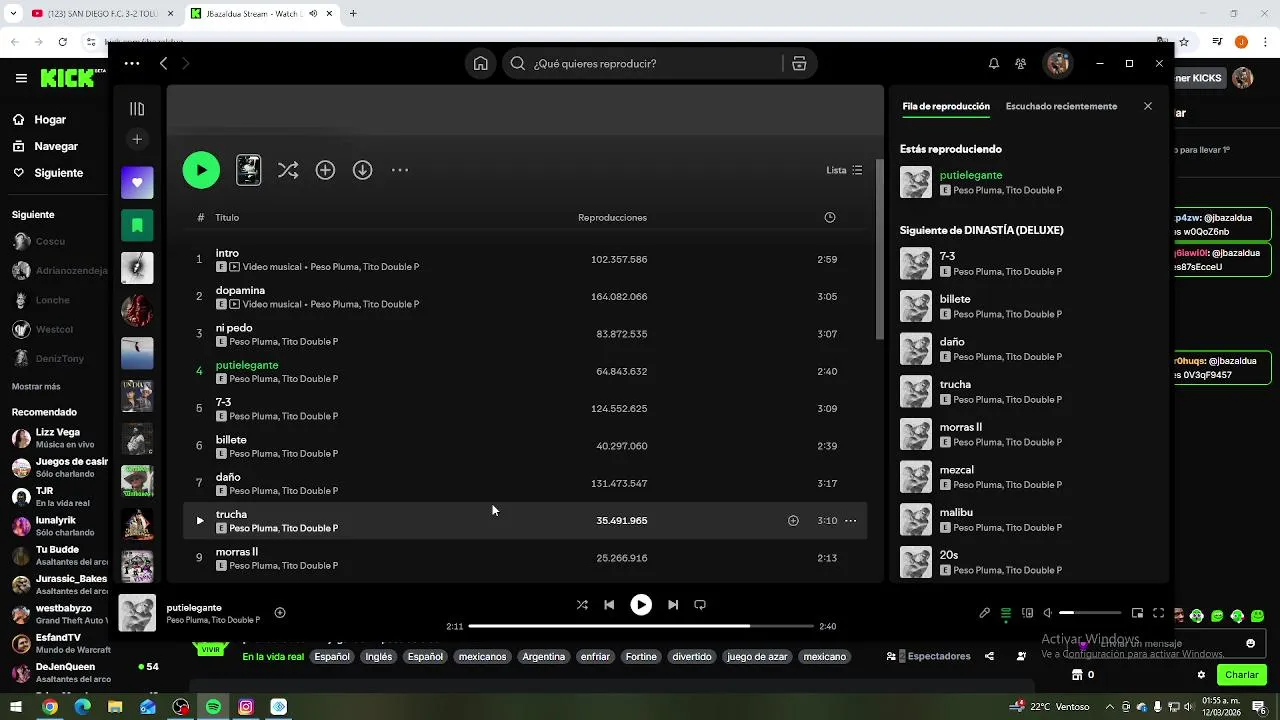This screenshot has width=1280, height=720.
Task: Mute the Spotify volume
Action: coord(1048,613)
